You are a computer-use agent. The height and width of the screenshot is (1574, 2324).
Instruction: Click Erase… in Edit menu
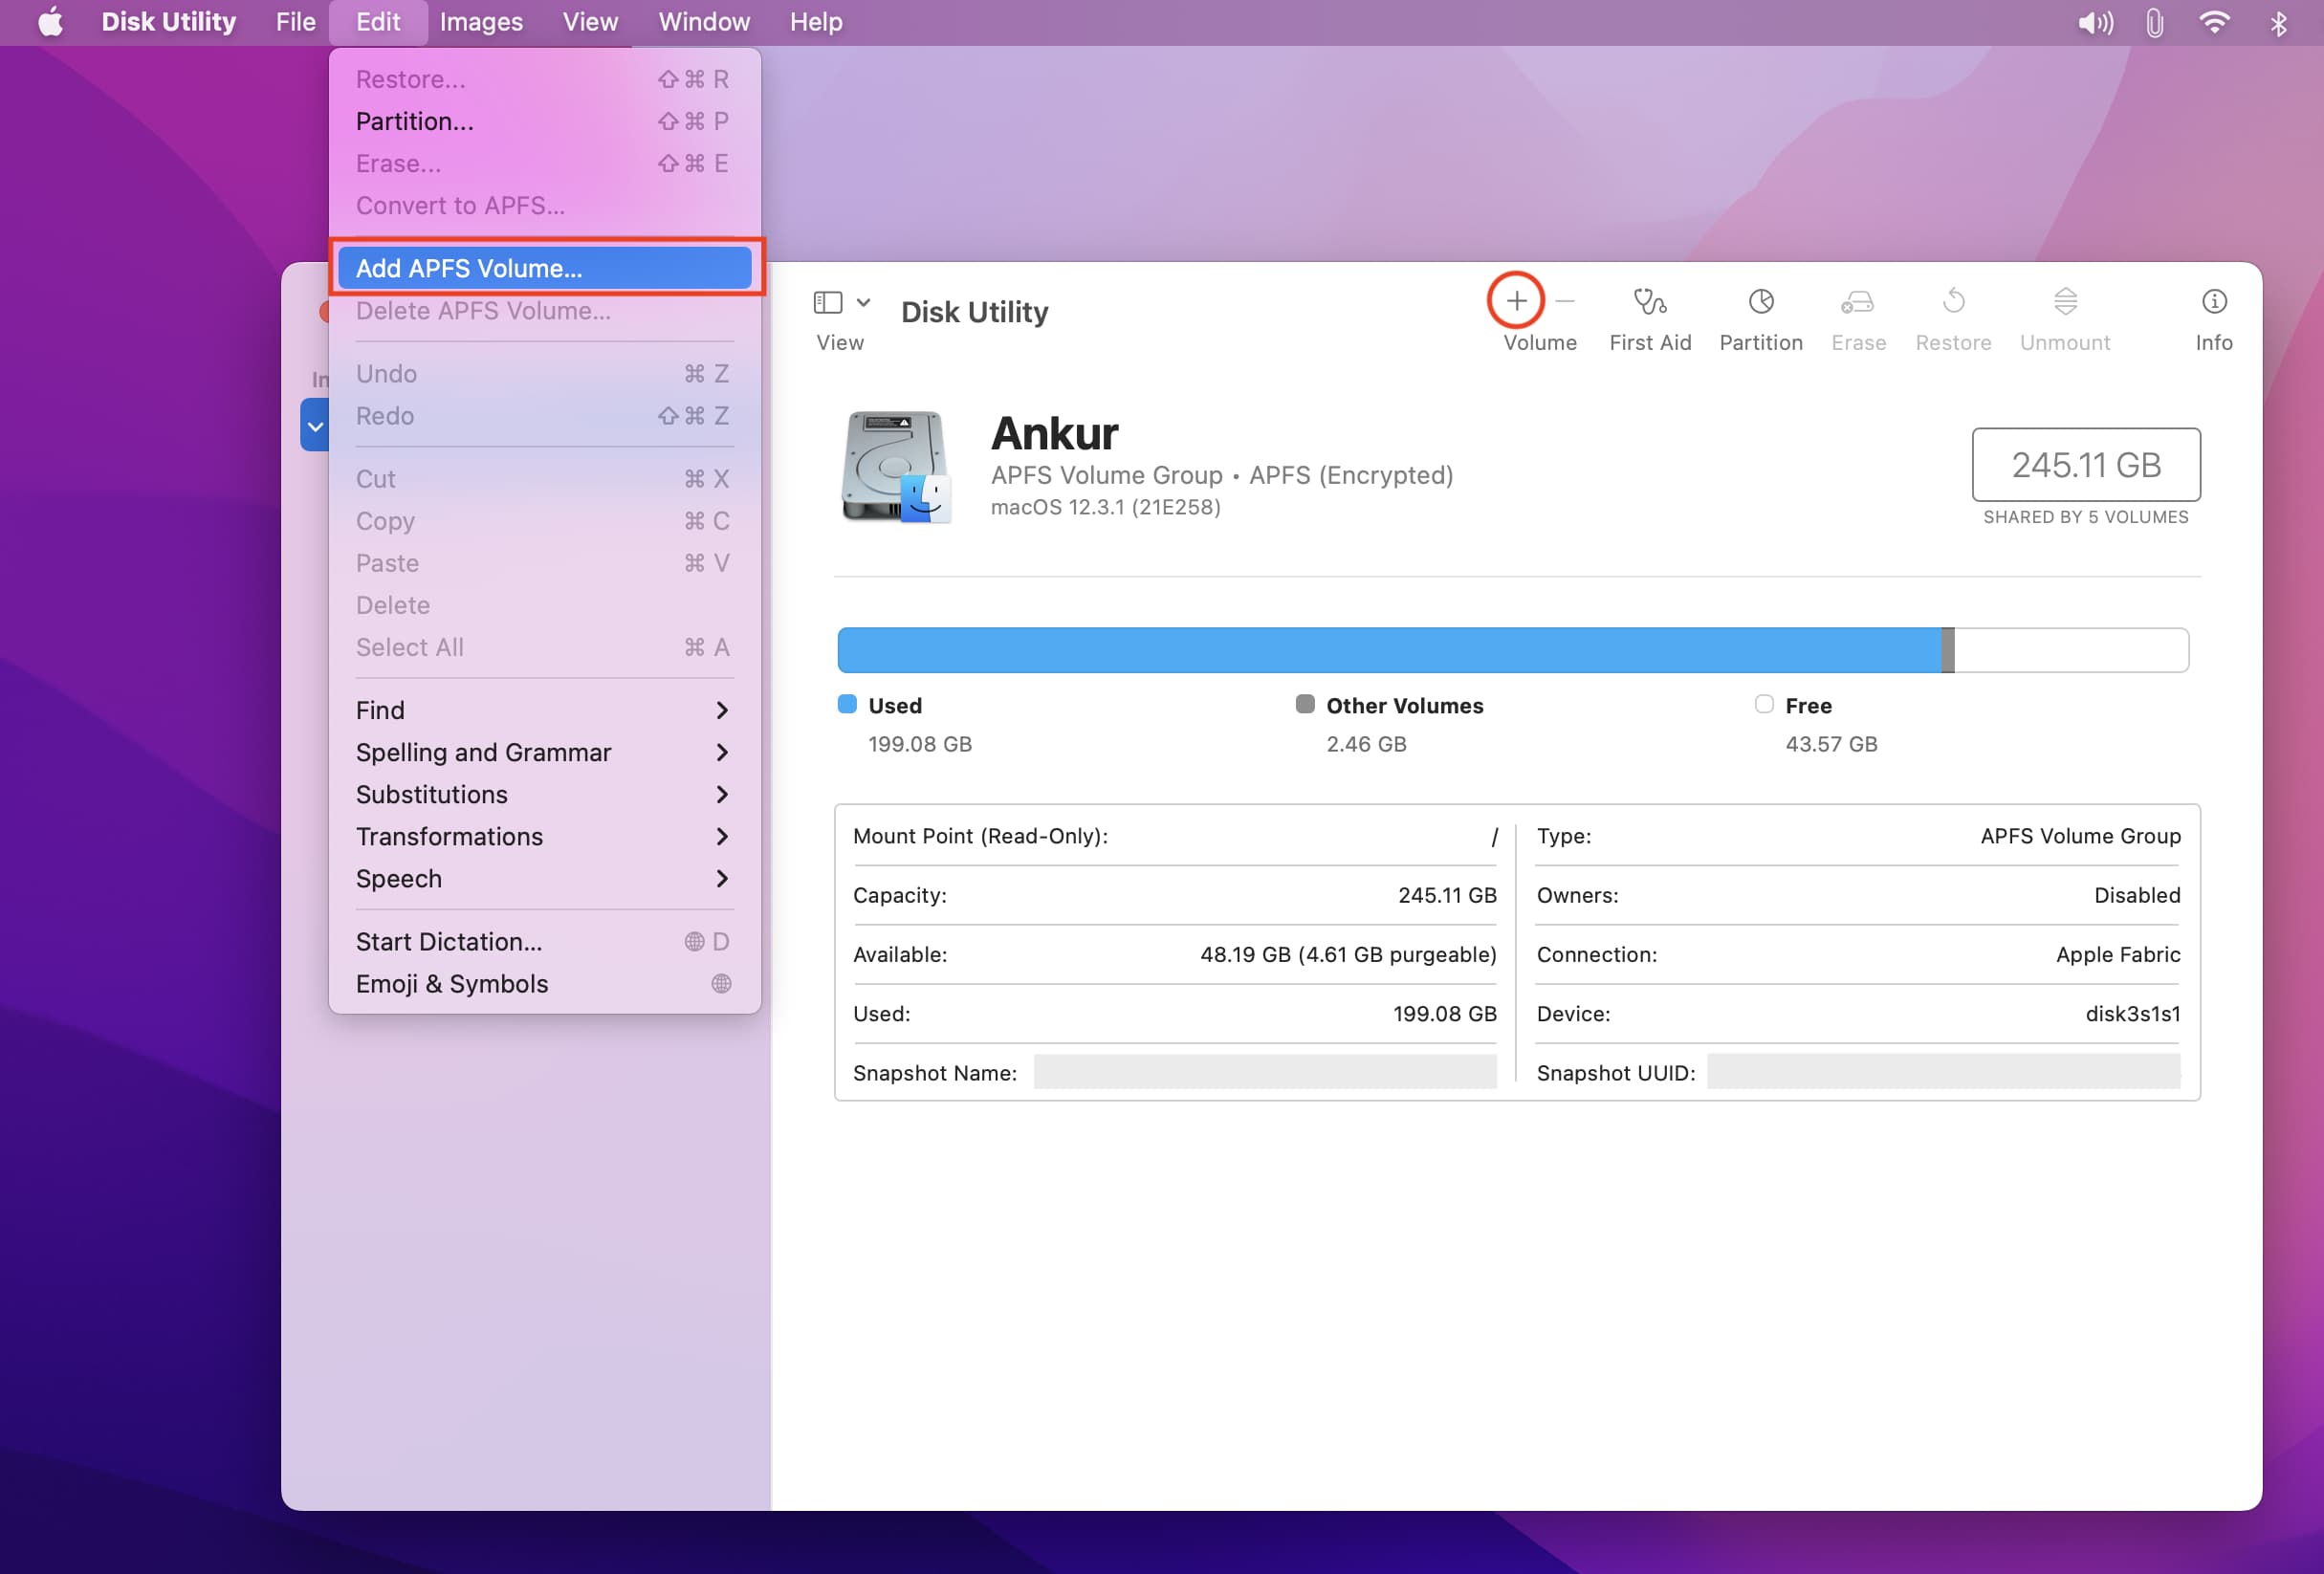(544, 163)
